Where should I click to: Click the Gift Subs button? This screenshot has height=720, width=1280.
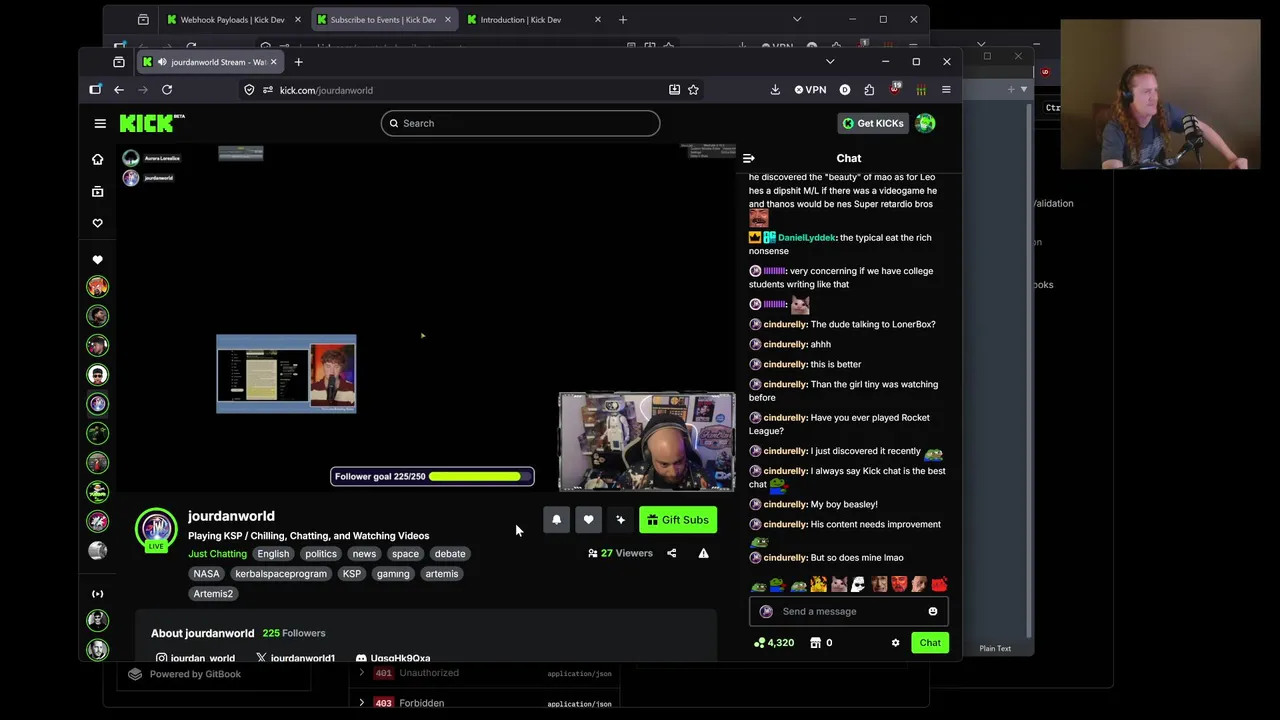(x=678, y=520)
